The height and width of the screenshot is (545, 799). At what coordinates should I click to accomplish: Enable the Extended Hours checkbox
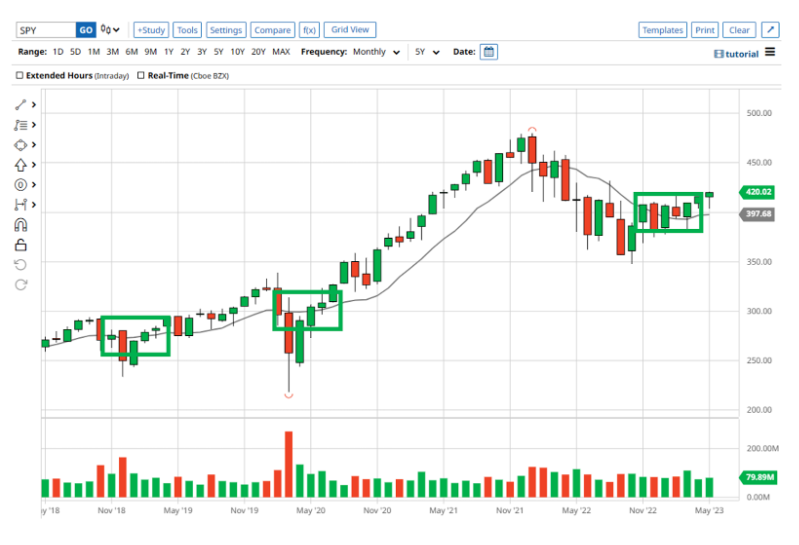(20, 75)
